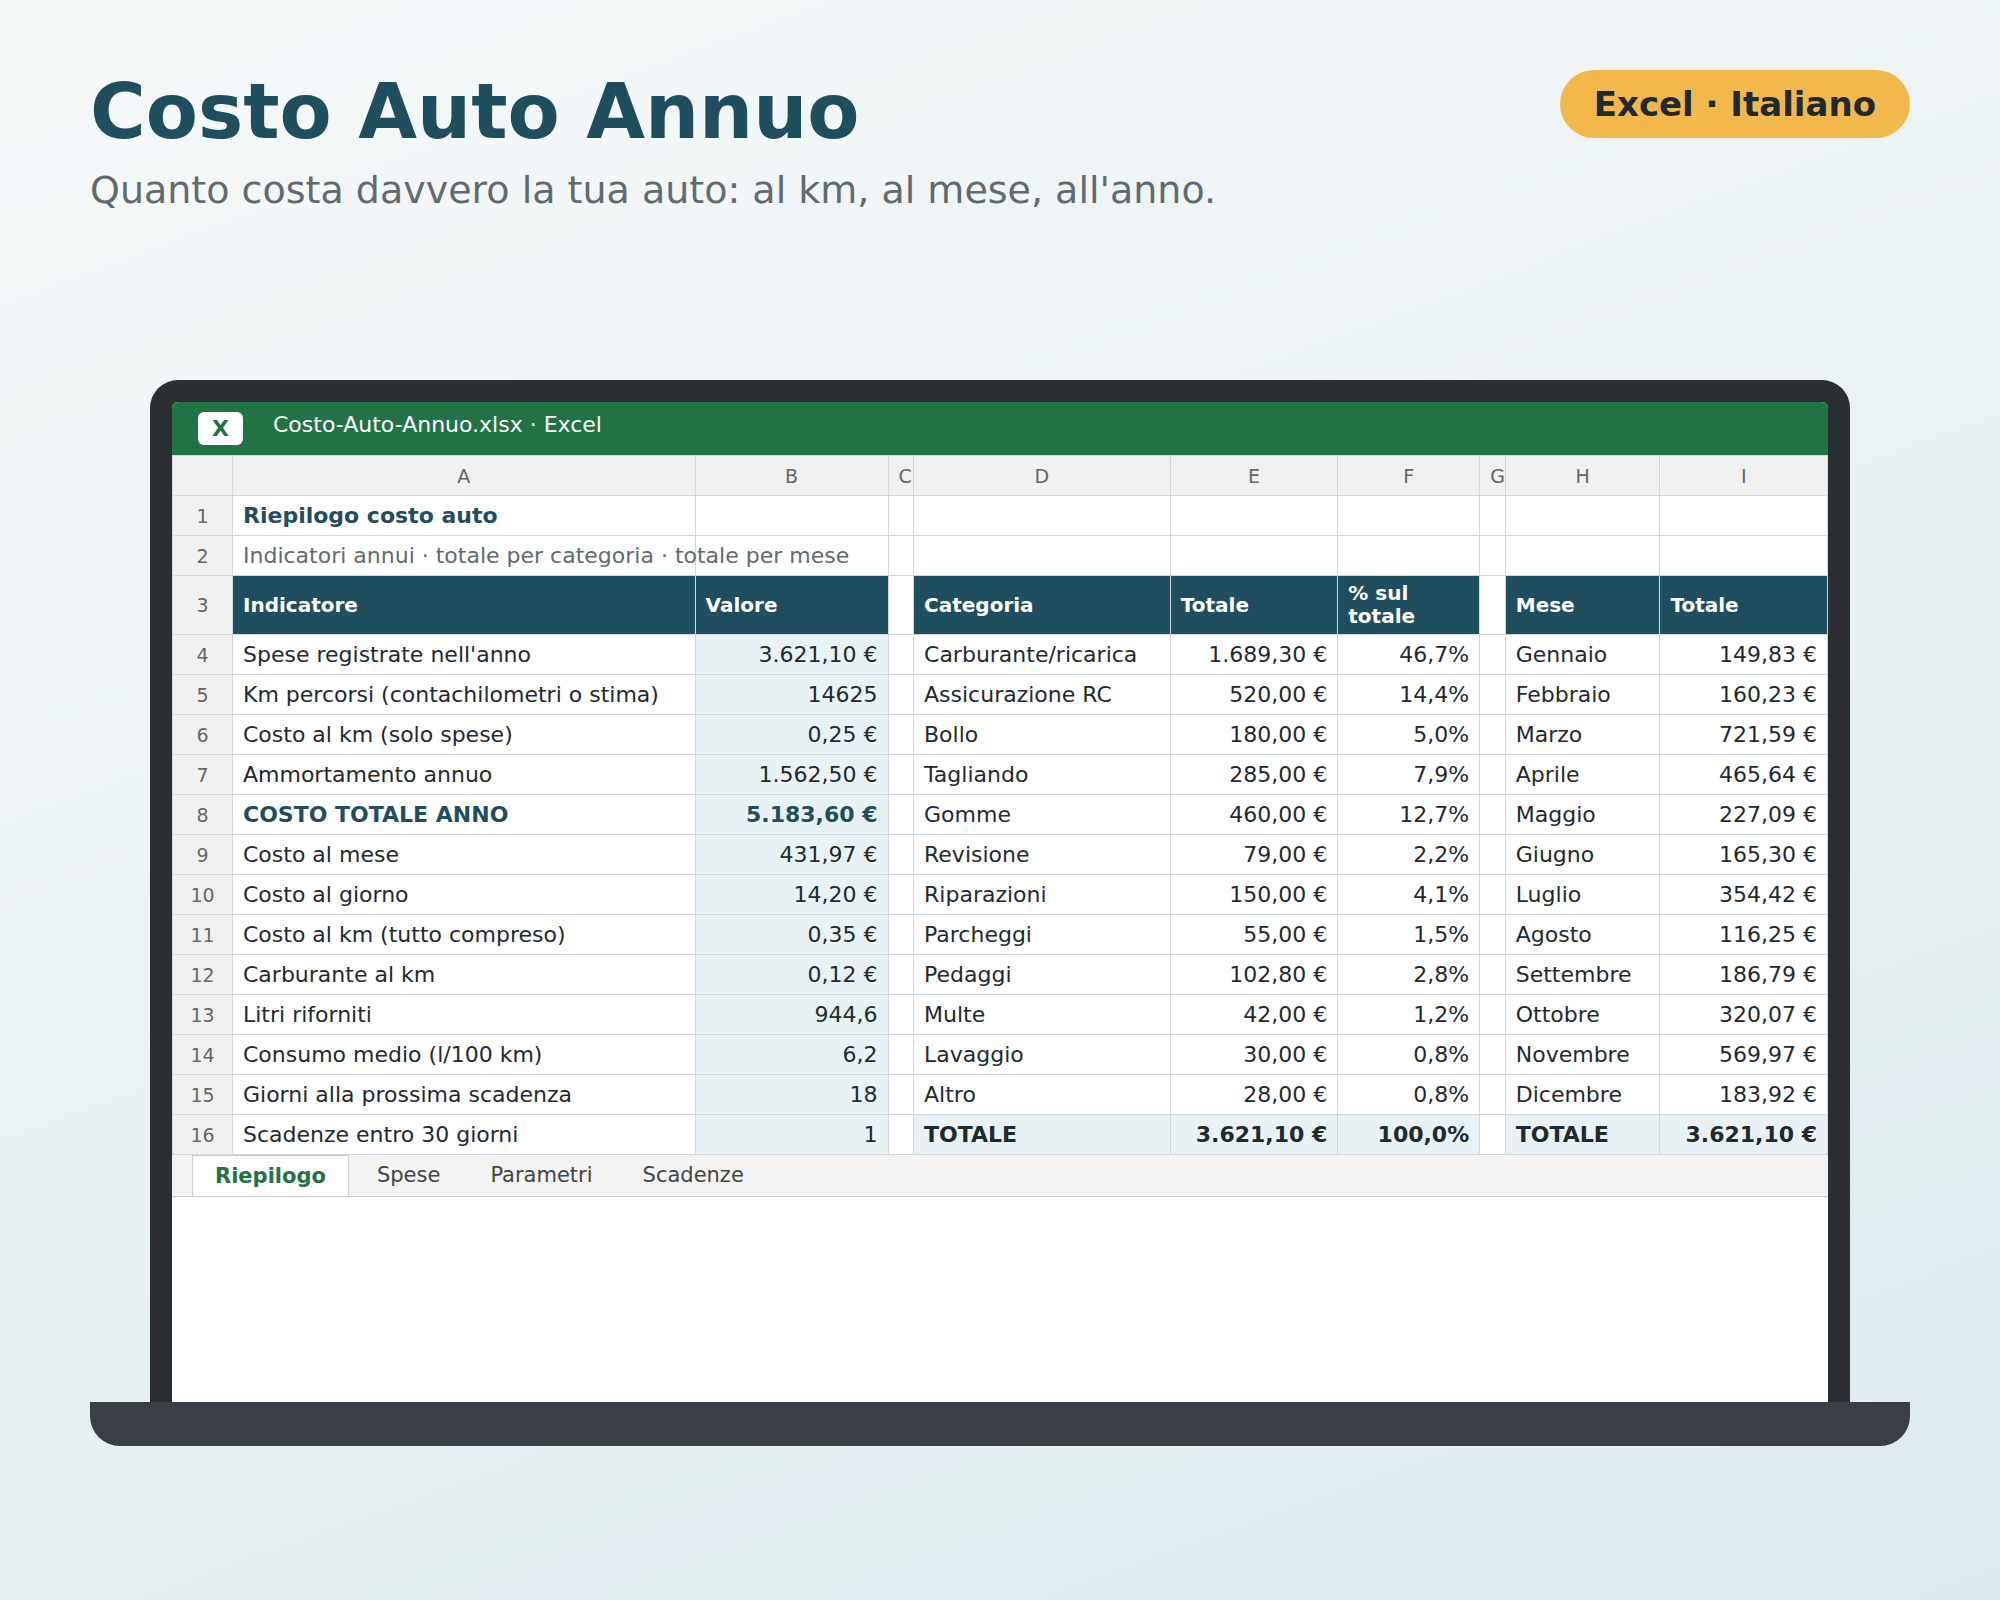Switch to the Spese sheet tab
Image resolution: width=2000 pixels, height=1600 pixels.
coord(408,1175)
